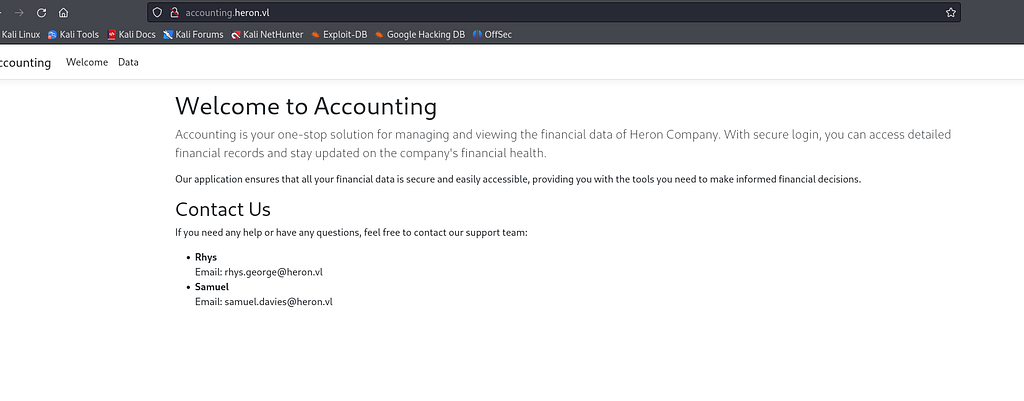
Task: Open OffSec bookmark
Action: tap(492, 35)
